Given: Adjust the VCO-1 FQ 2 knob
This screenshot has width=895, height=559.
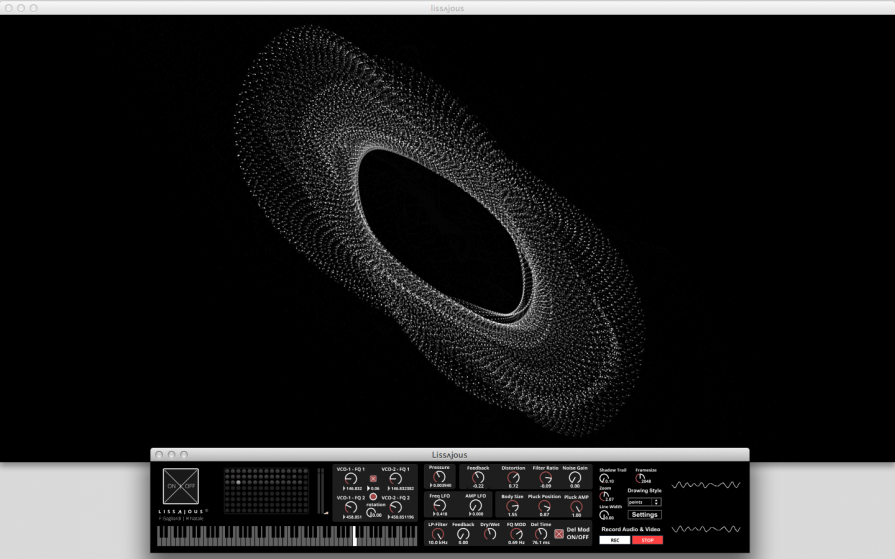Looking at the screenshot, I should click(350, 507).
